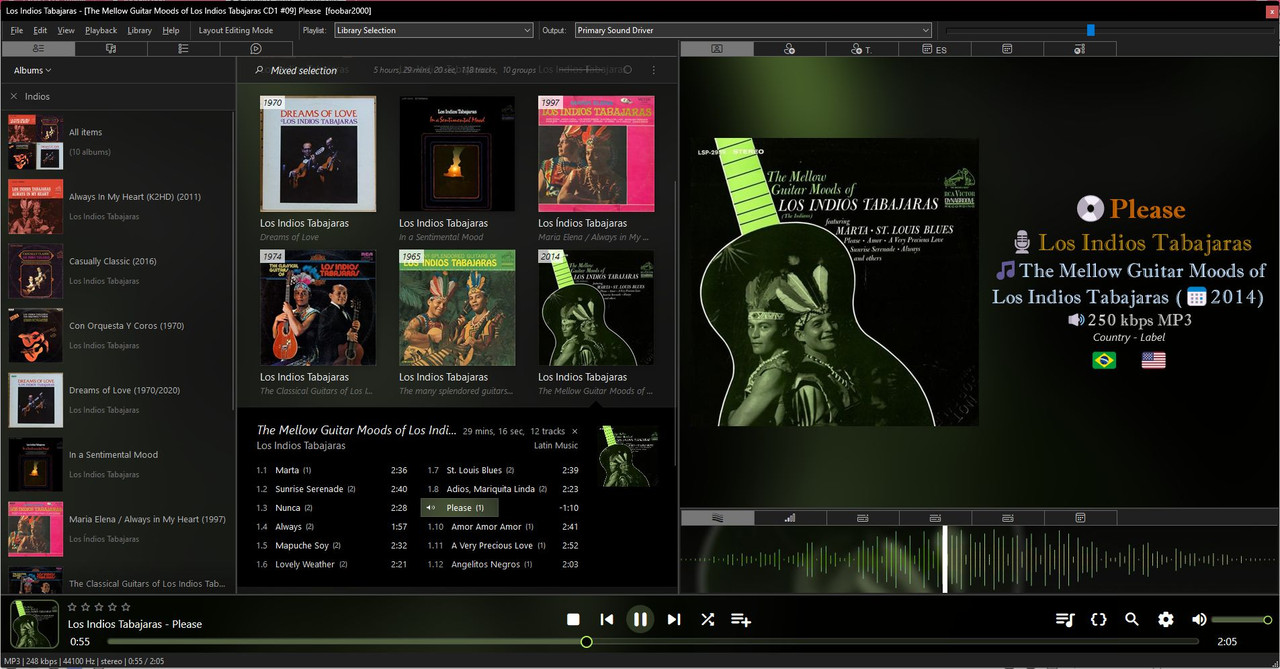Image resolution: width=1280 pixels, height=669 pixels.
Task: Select the sixth right panel tab icon
Action: point(1079,48)
